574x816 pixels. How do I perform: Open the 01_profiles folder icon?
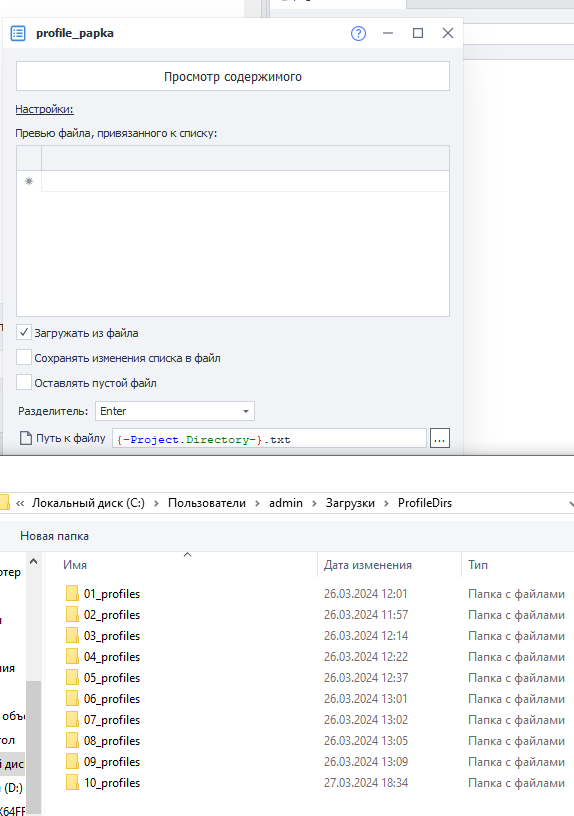72,594
